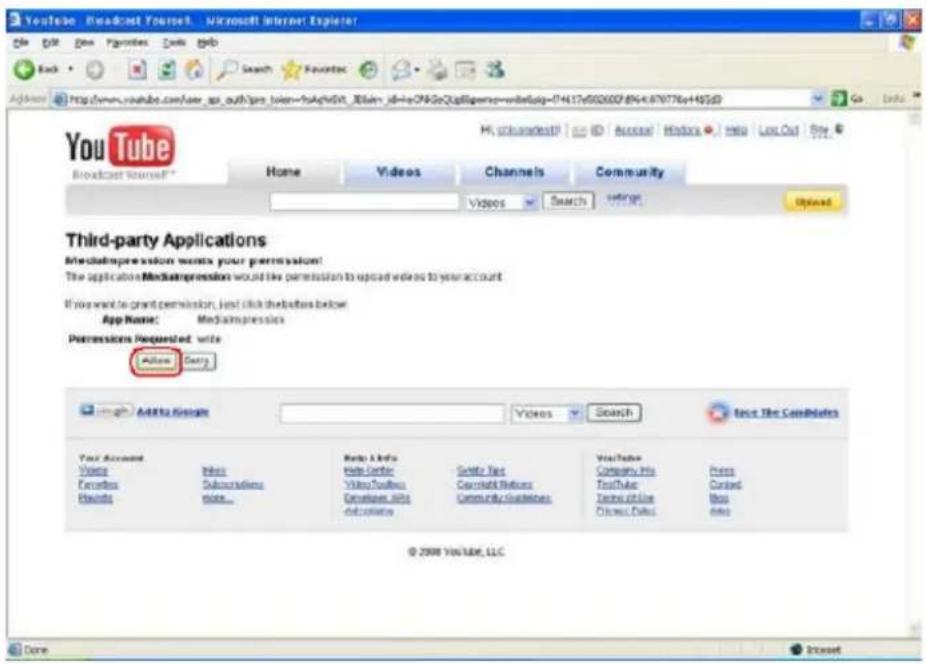This screenshot has width=926, height=665.
Task: Click the Mail envelope toolbar icon
Action: click(401, 70)
